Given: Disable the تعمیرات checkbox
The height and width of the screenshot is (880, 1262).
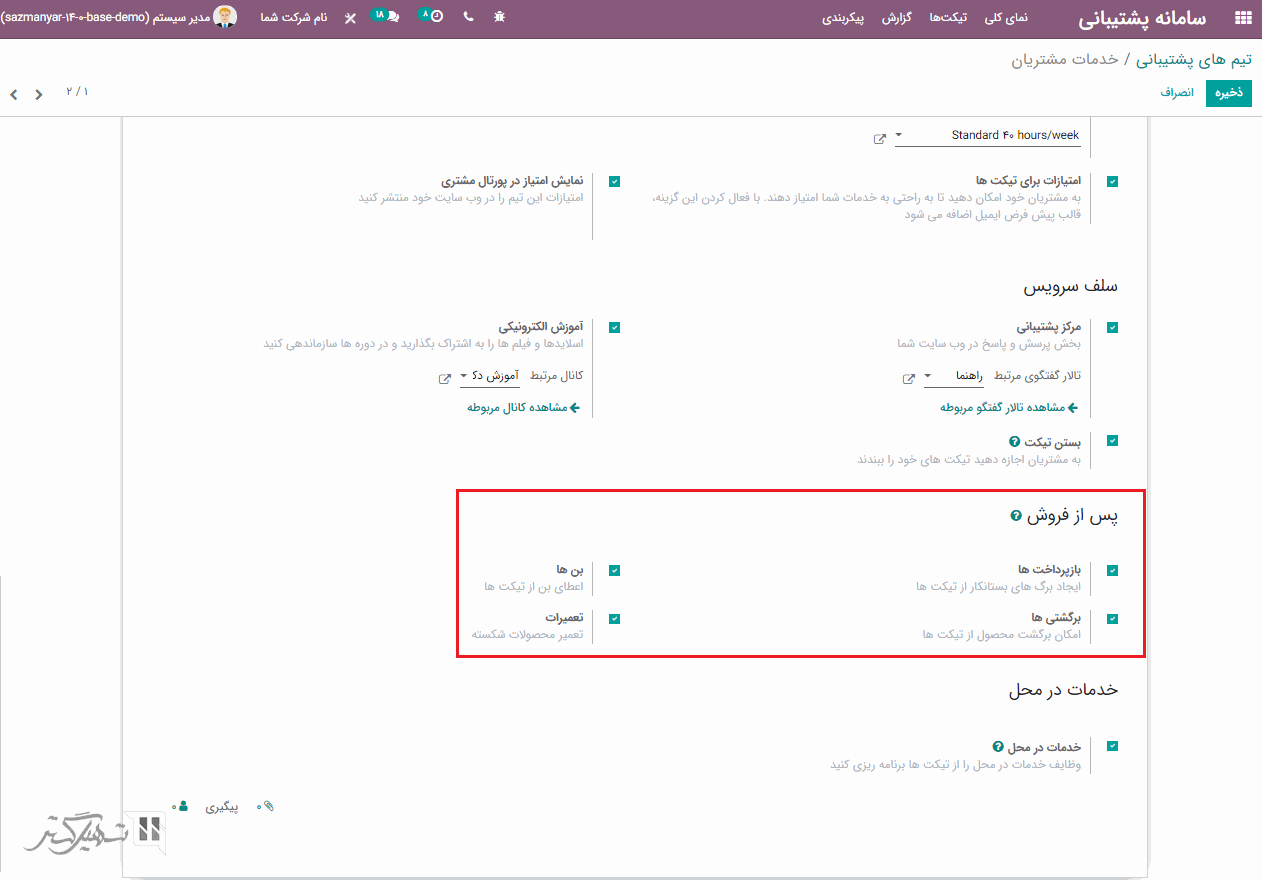Looking at the screenshot, I should 614,618.
